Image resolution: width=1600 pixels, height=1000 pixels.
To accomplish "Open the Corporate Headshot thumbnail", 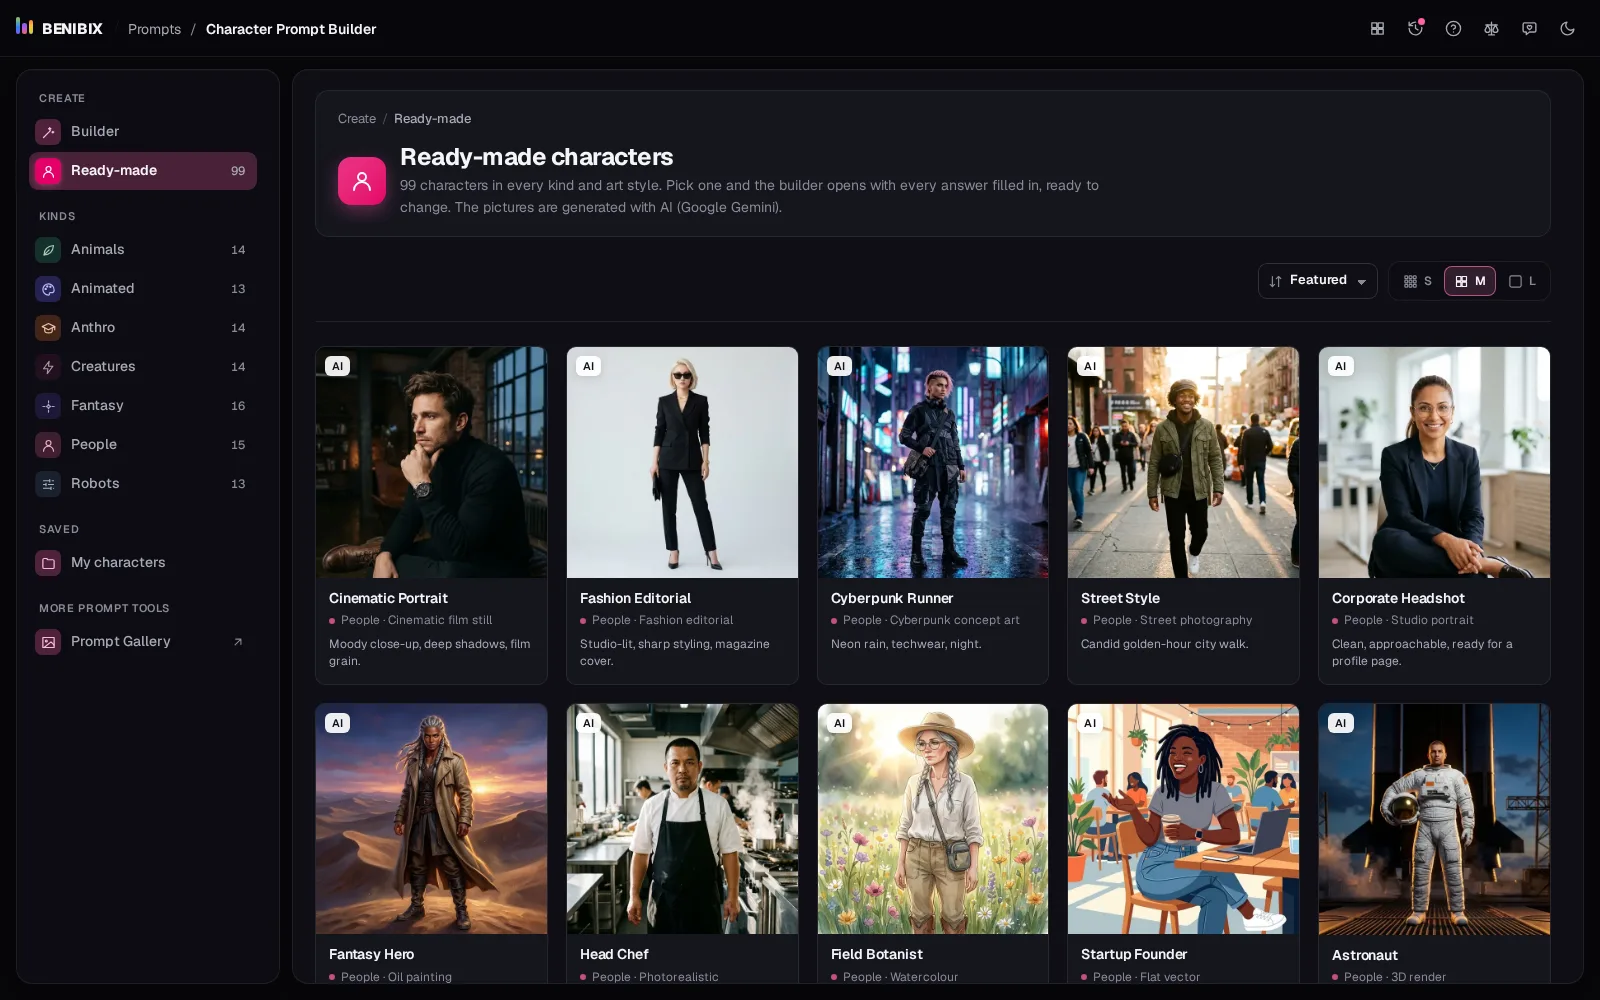I will point(1434,462).
